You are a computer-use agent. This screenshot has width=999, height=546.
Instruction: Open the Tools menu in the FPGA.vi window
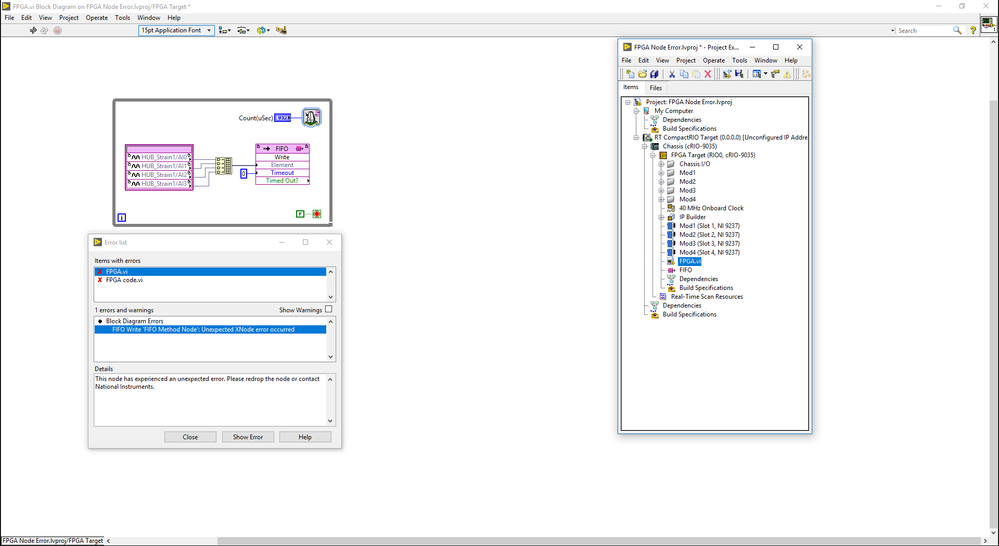[x=122, y=18]
